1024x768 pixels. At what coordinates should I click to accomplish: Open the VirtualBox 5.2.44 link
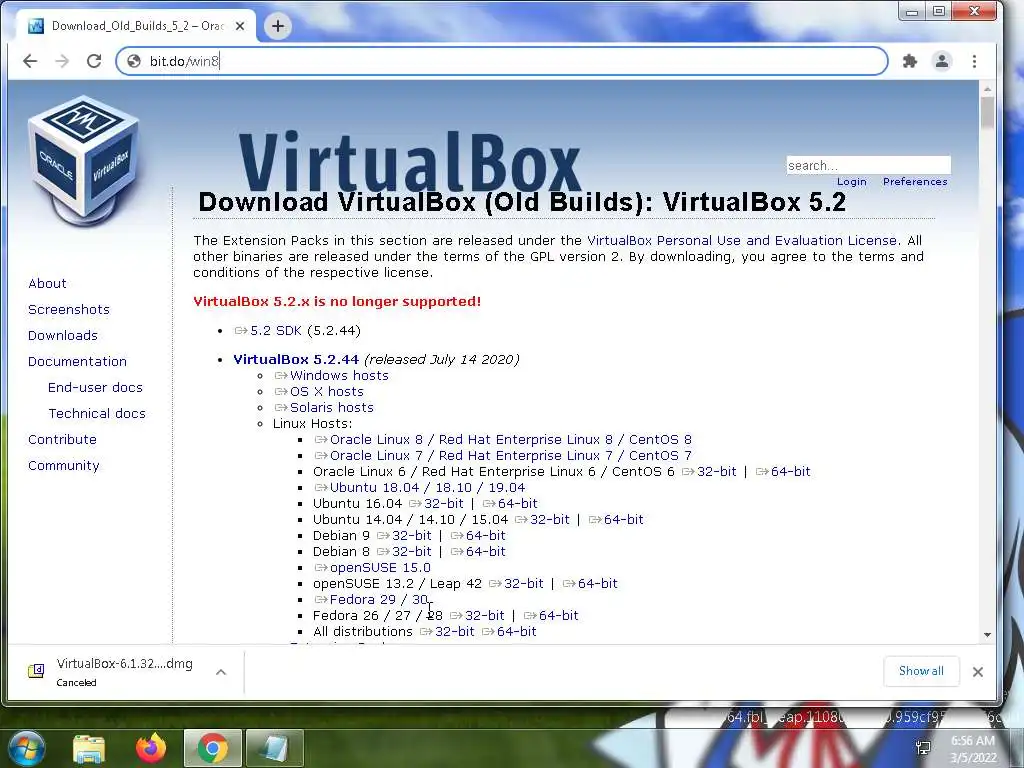click(296, 359)
